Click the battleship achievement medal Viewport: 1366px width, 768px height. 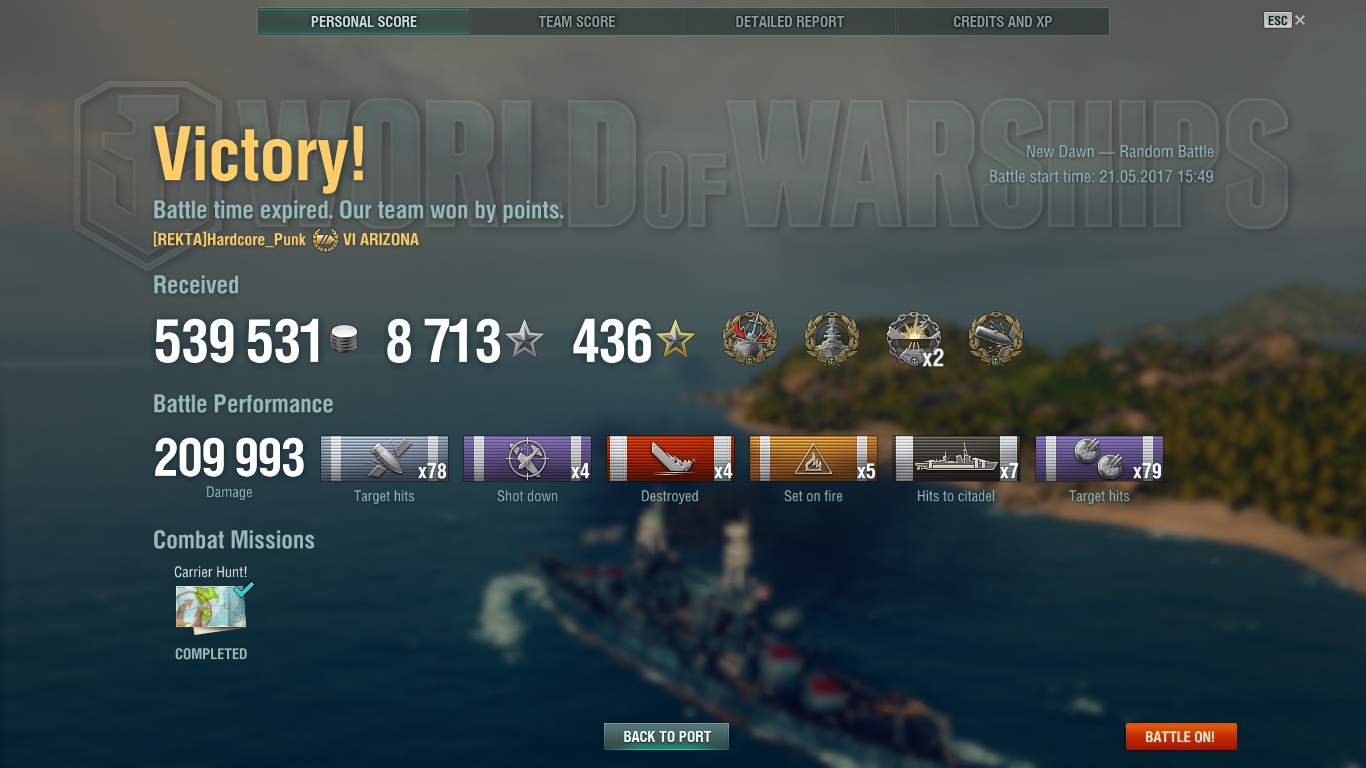pos(832,339)
